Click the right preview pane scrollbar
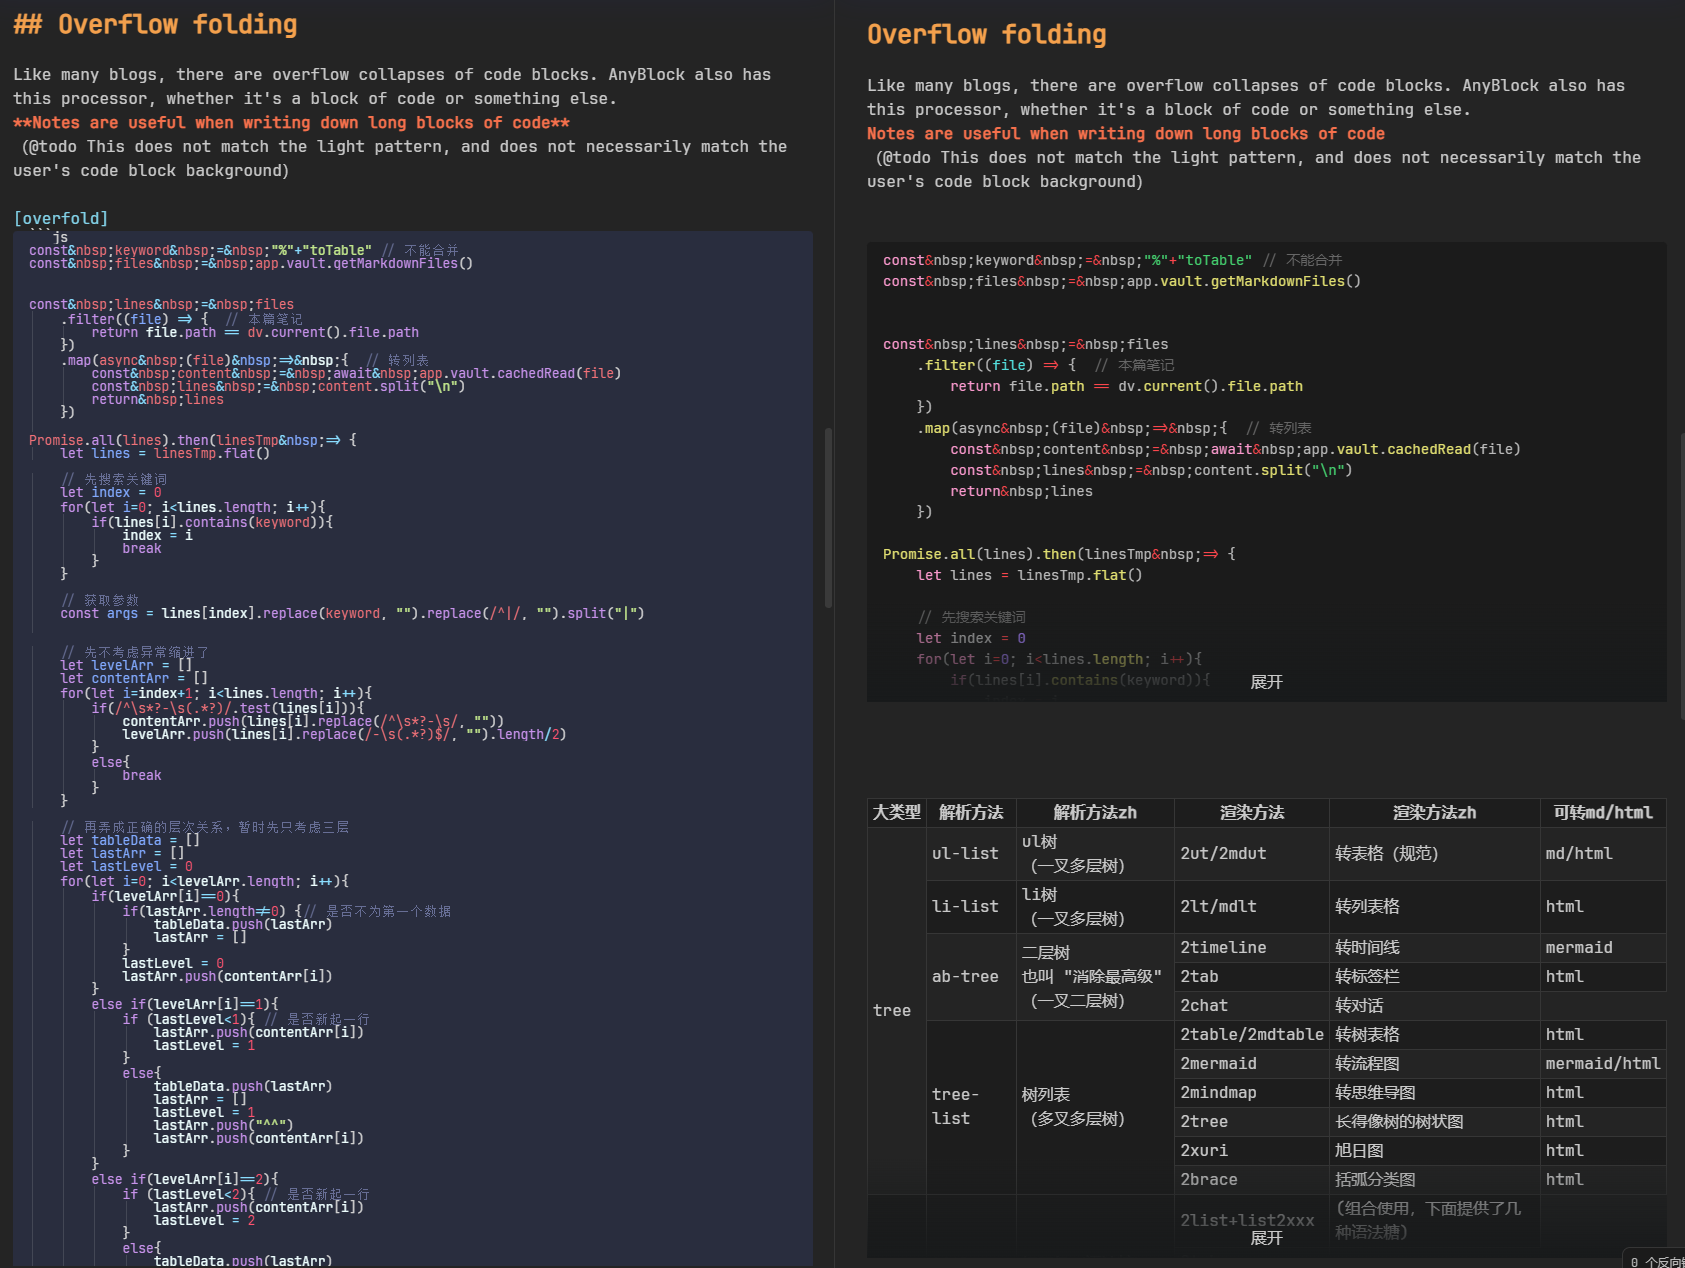This screenshot has height=1268, width=1685. click(1681, 575)
